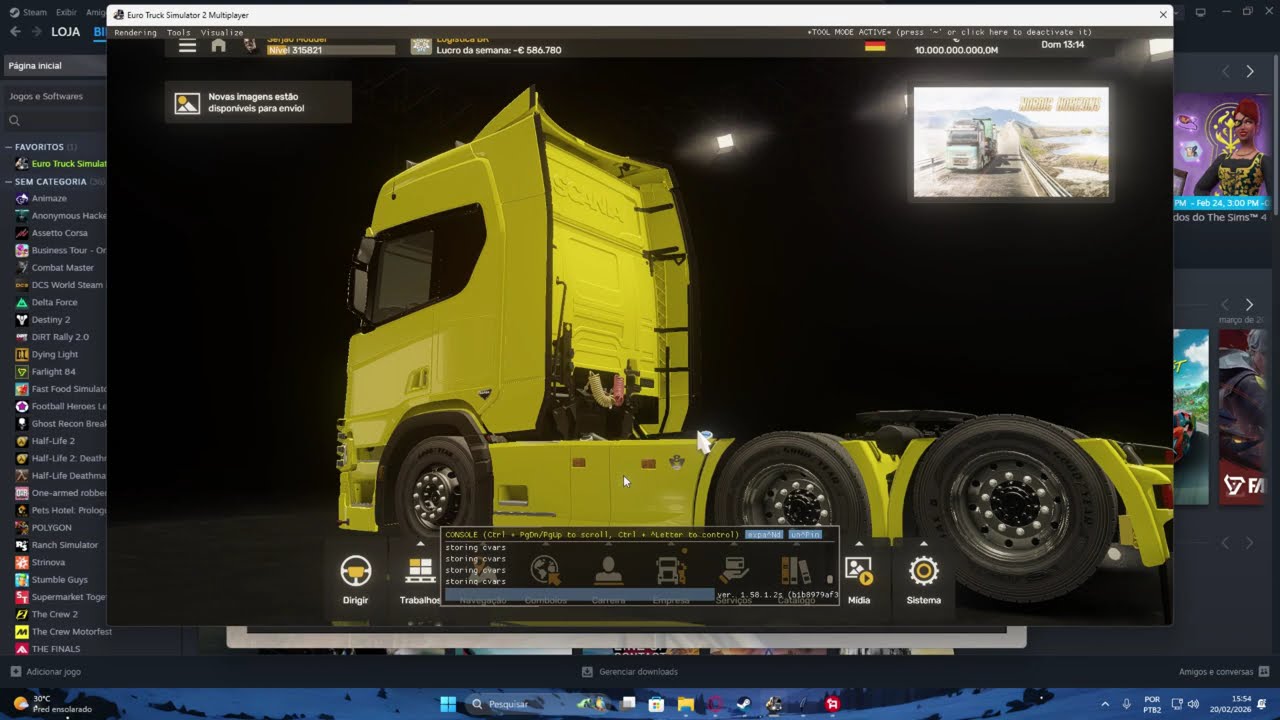Deactivate tool mode via the TOOL MODE ACTIVE text

point(949,32)
